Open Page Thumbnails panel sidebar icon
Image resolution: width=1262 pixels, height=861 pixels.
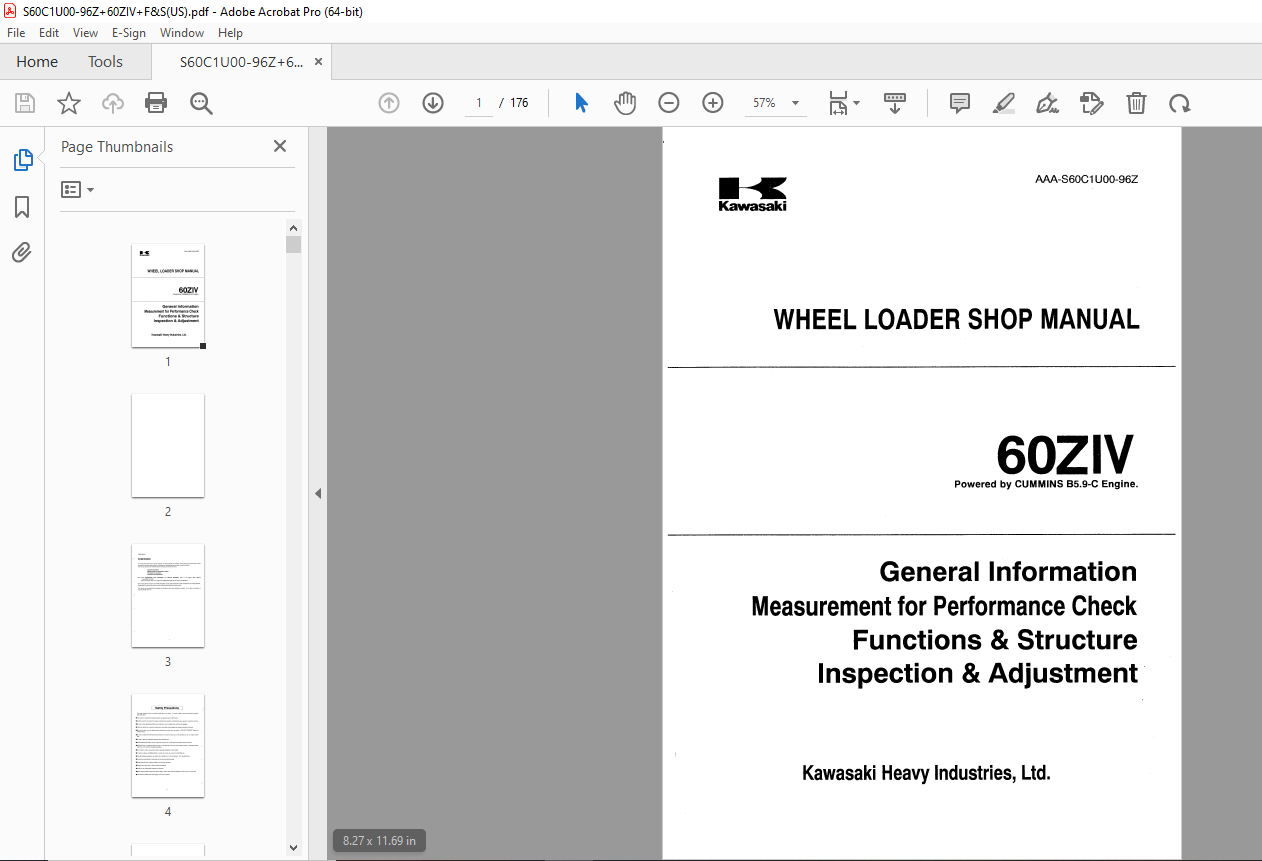[x=22, y=160]
